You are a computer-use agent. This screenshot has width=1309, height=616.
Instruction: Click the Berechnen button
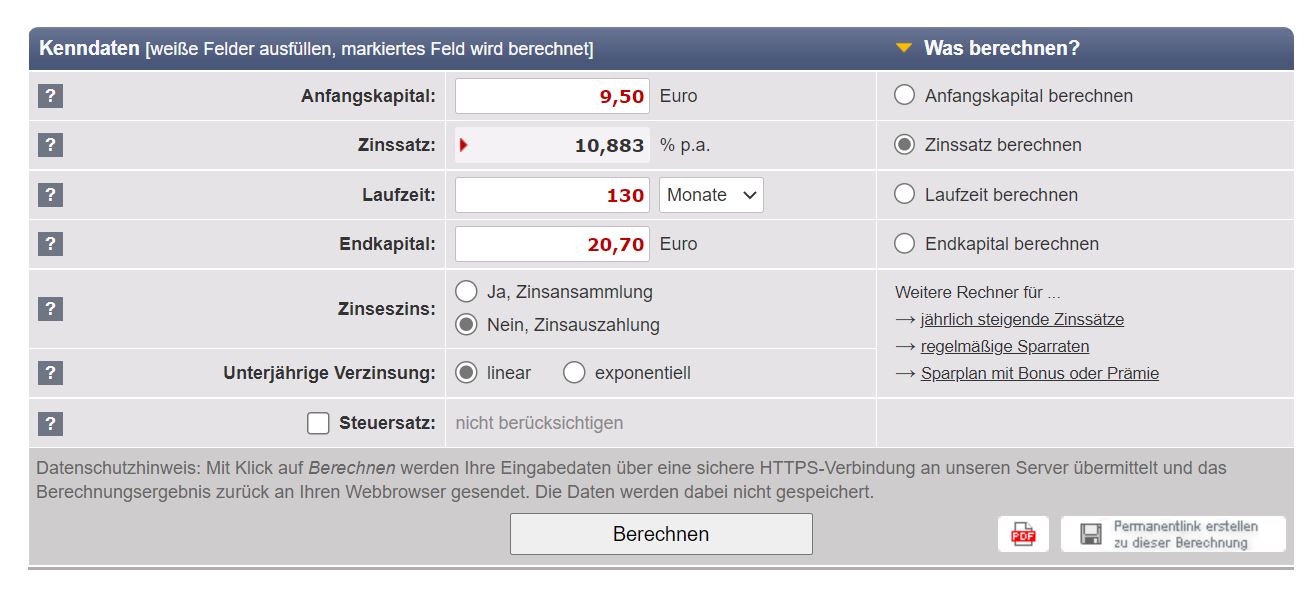tap(661, 533)
